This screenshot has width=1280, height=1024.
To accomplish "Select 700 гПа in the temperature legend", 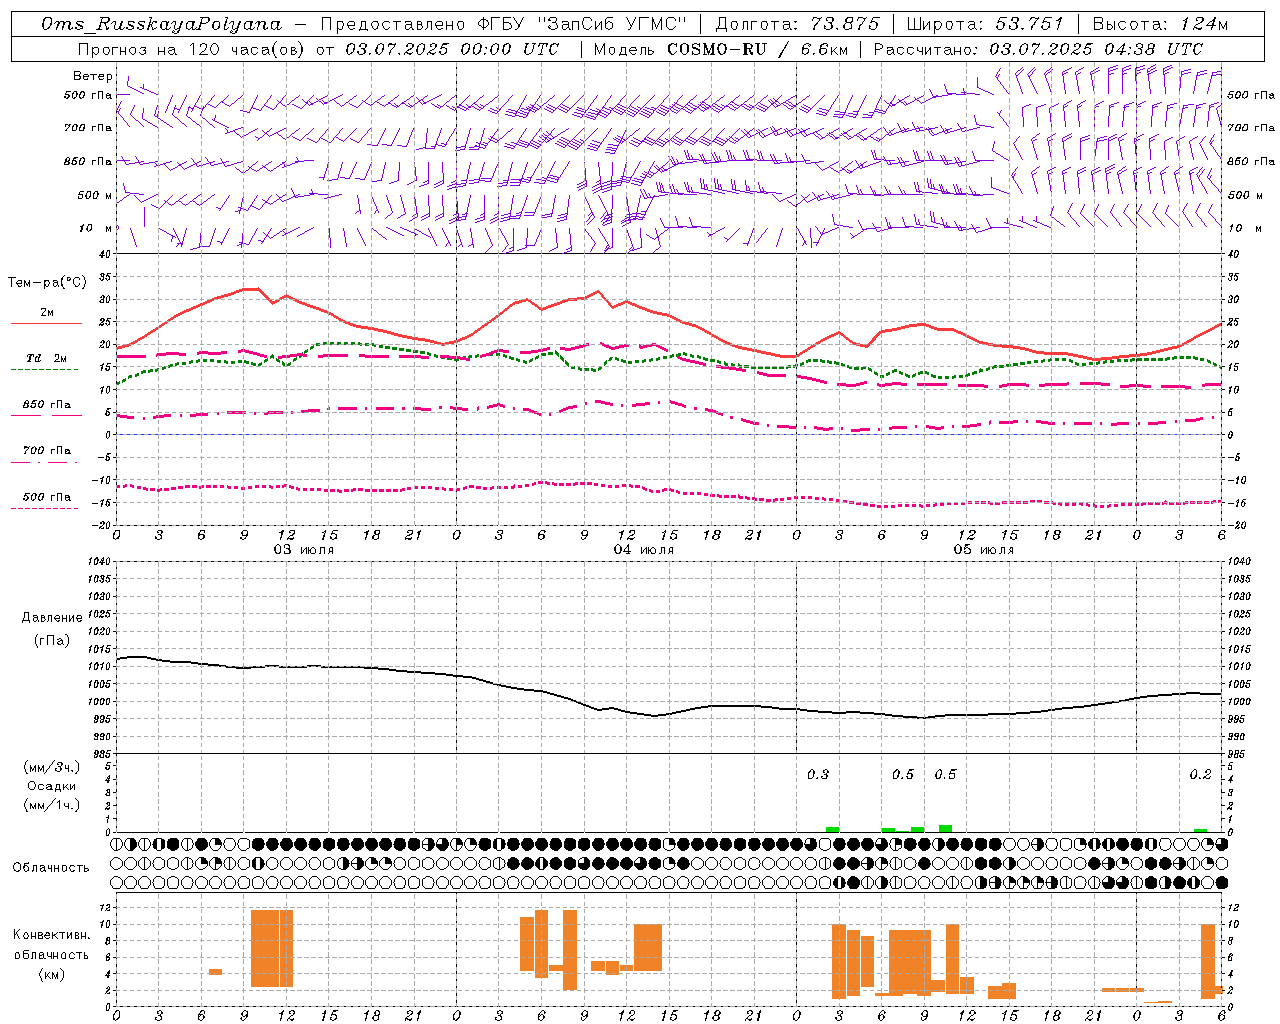I will (x=46, y=451).
